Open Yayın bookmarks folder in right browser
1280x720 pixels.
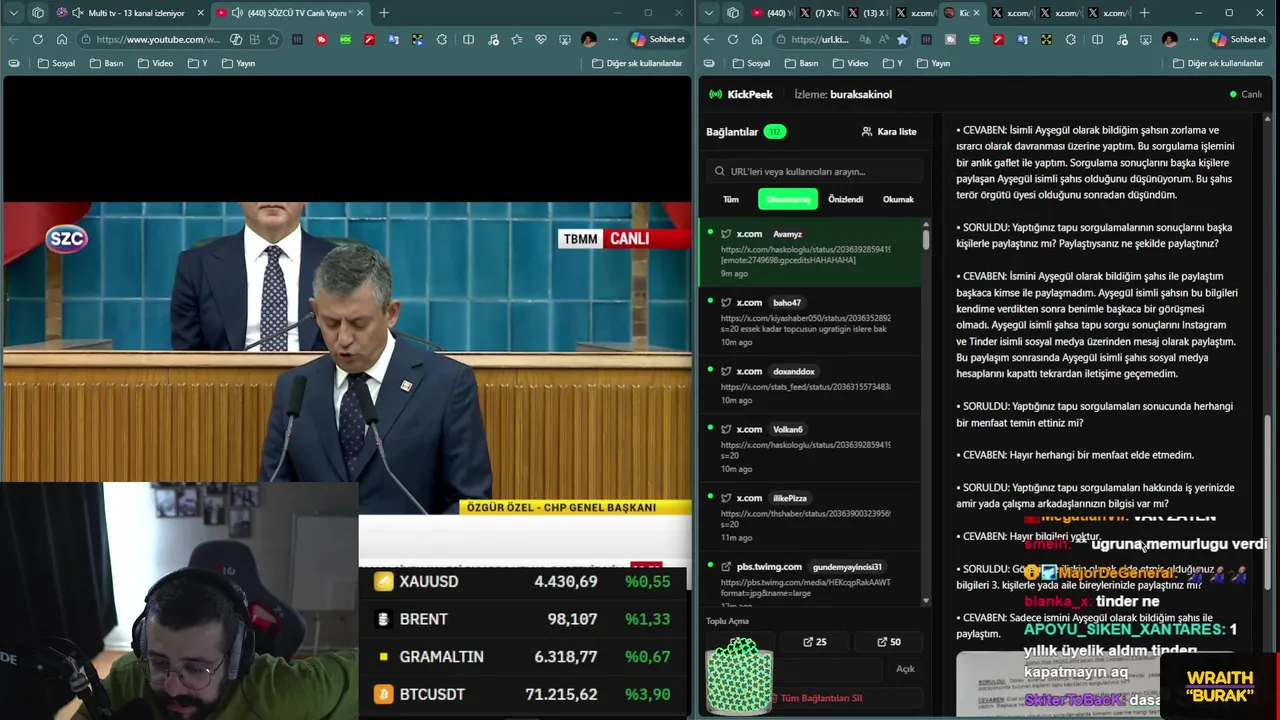click(x=932, y=63)
